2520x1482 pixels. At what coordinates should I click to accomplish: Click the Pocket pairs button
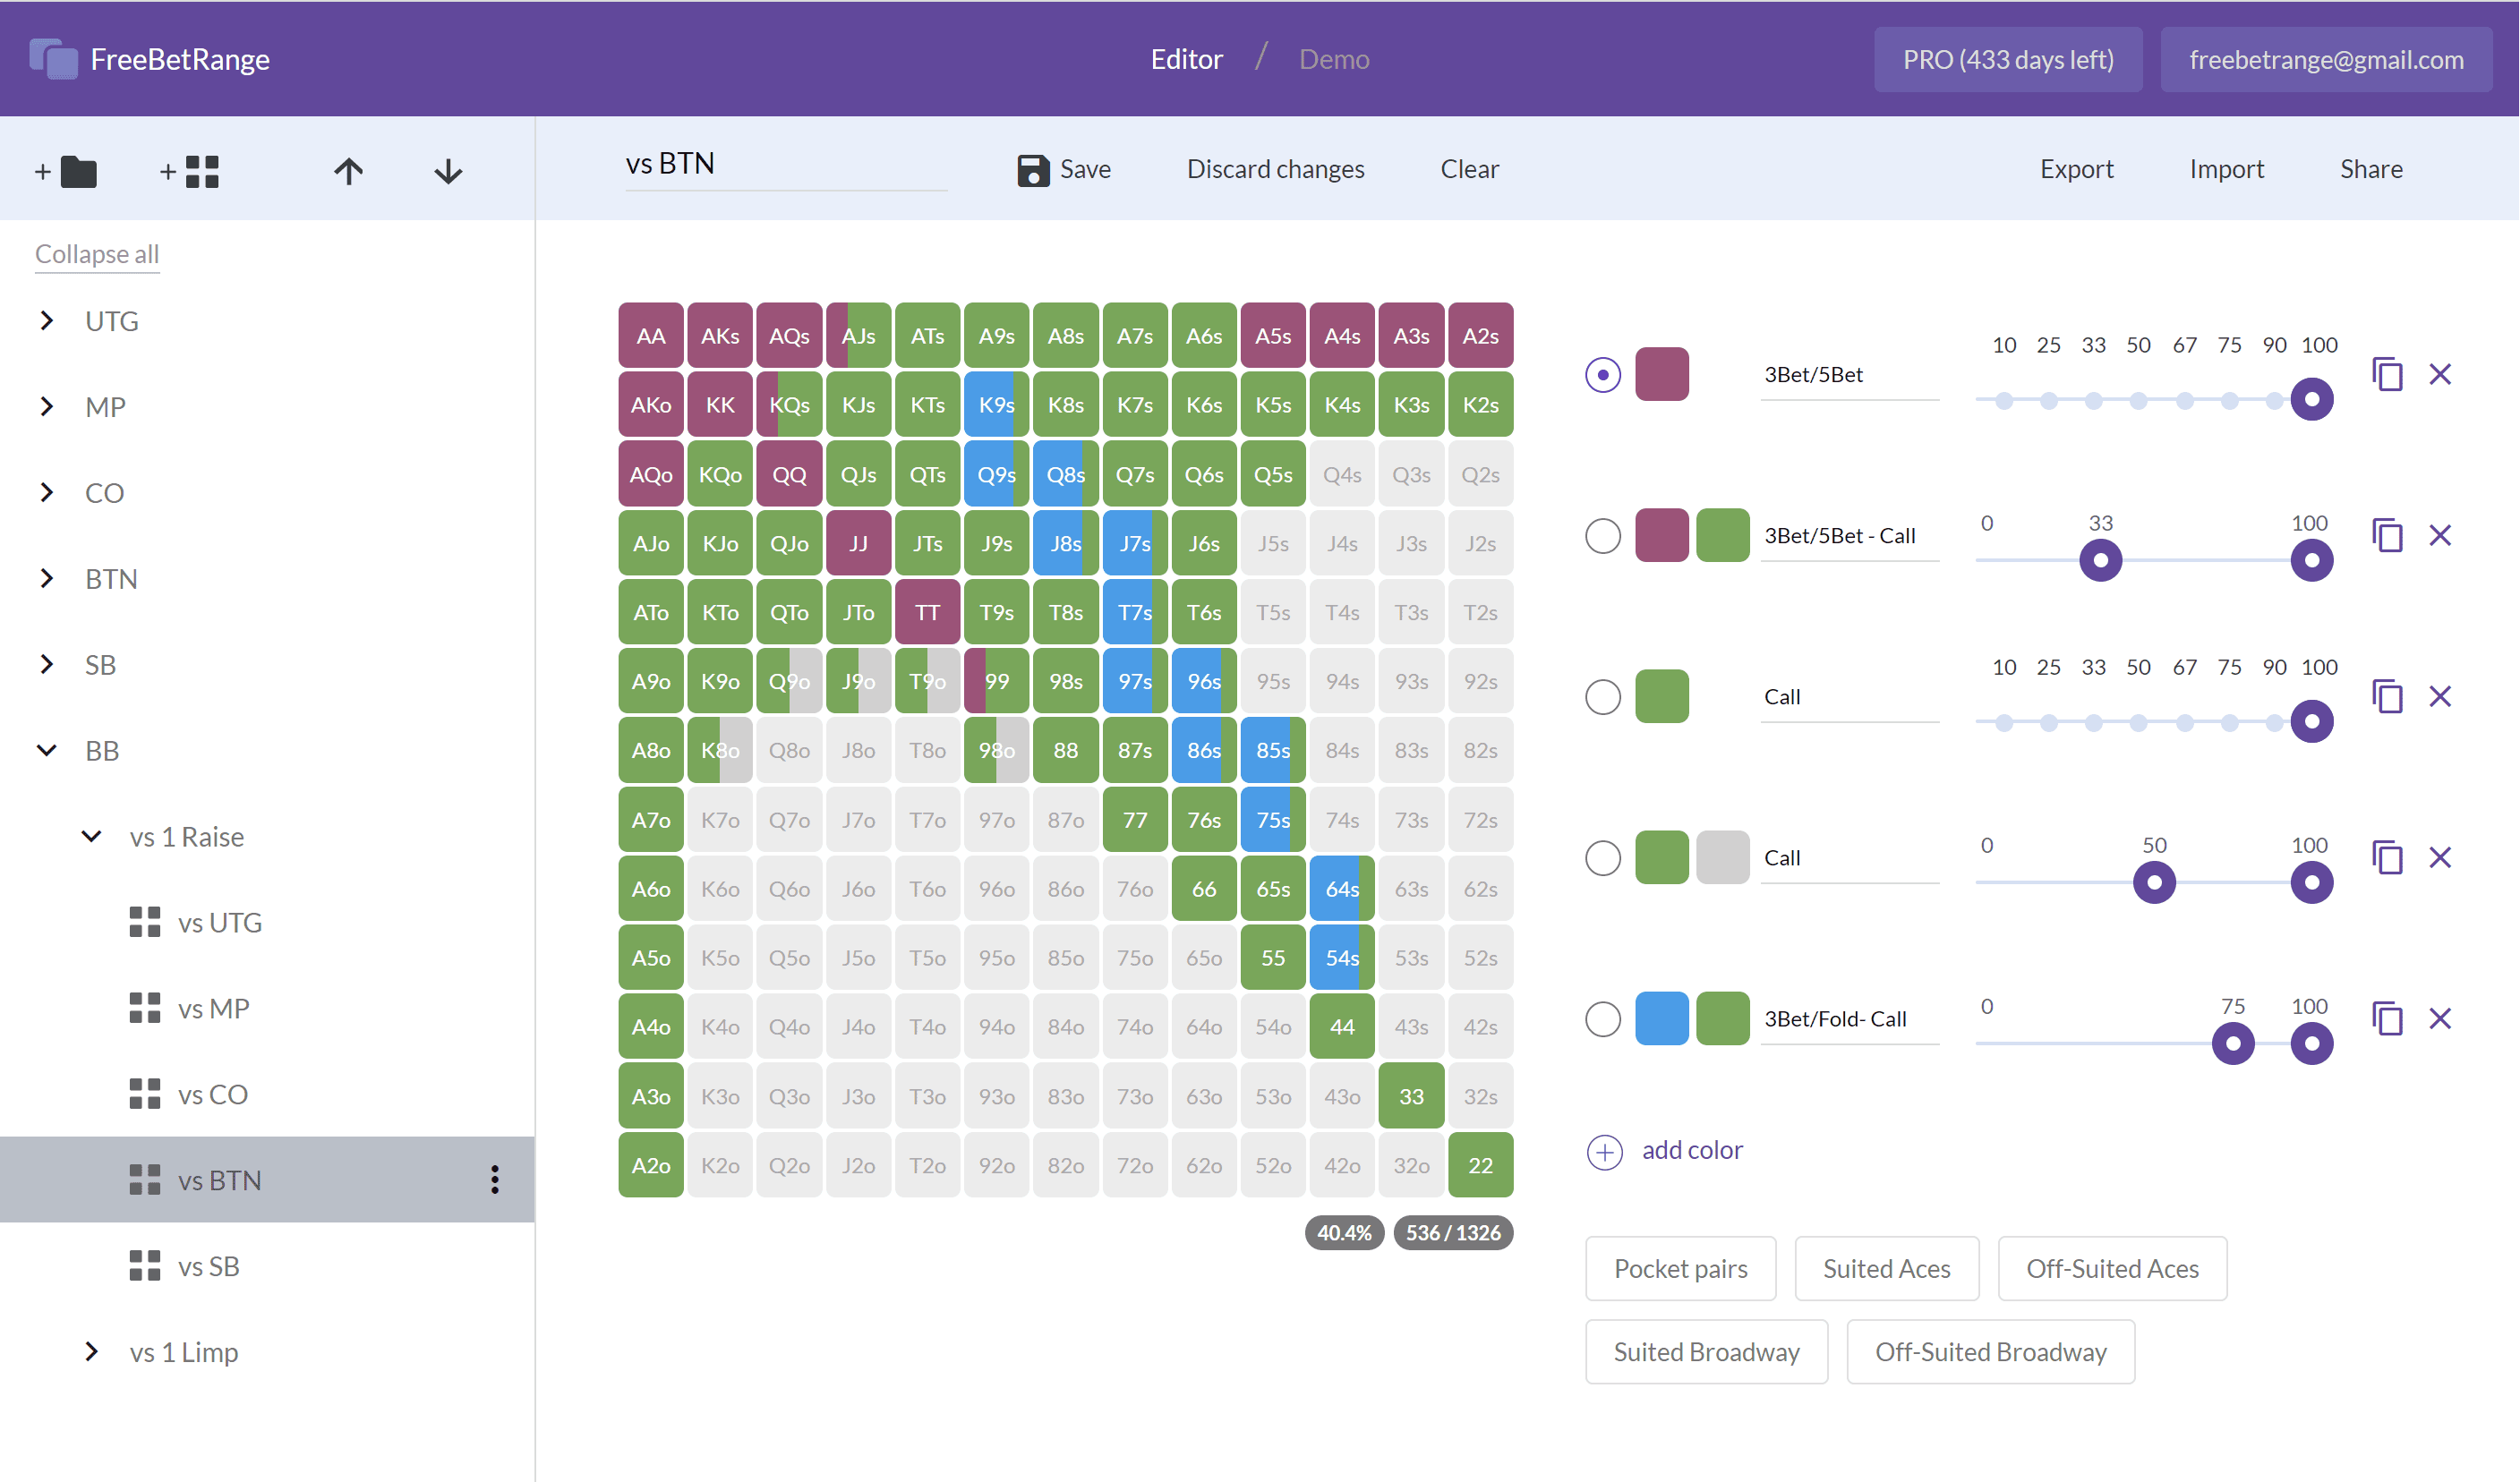(x=1680, y=1268)
